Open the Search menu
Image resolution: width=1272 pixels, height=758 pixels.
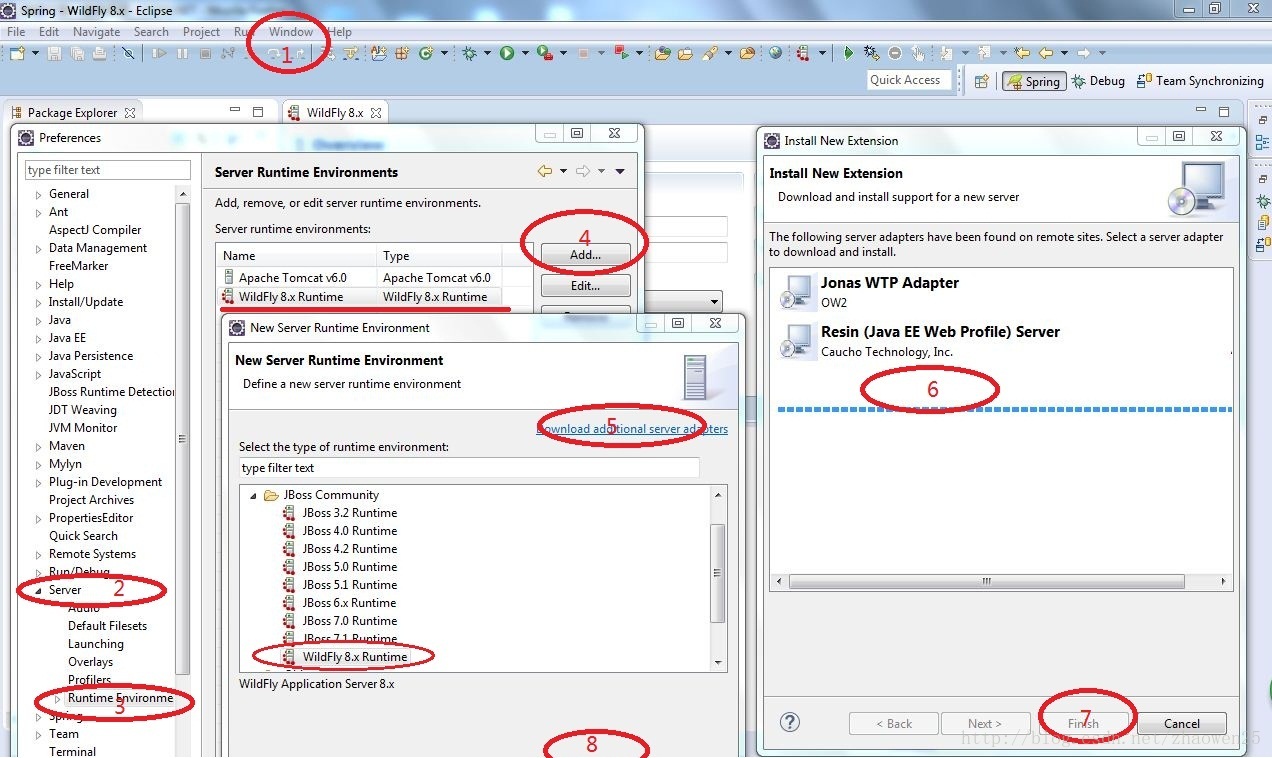(151, 32)
